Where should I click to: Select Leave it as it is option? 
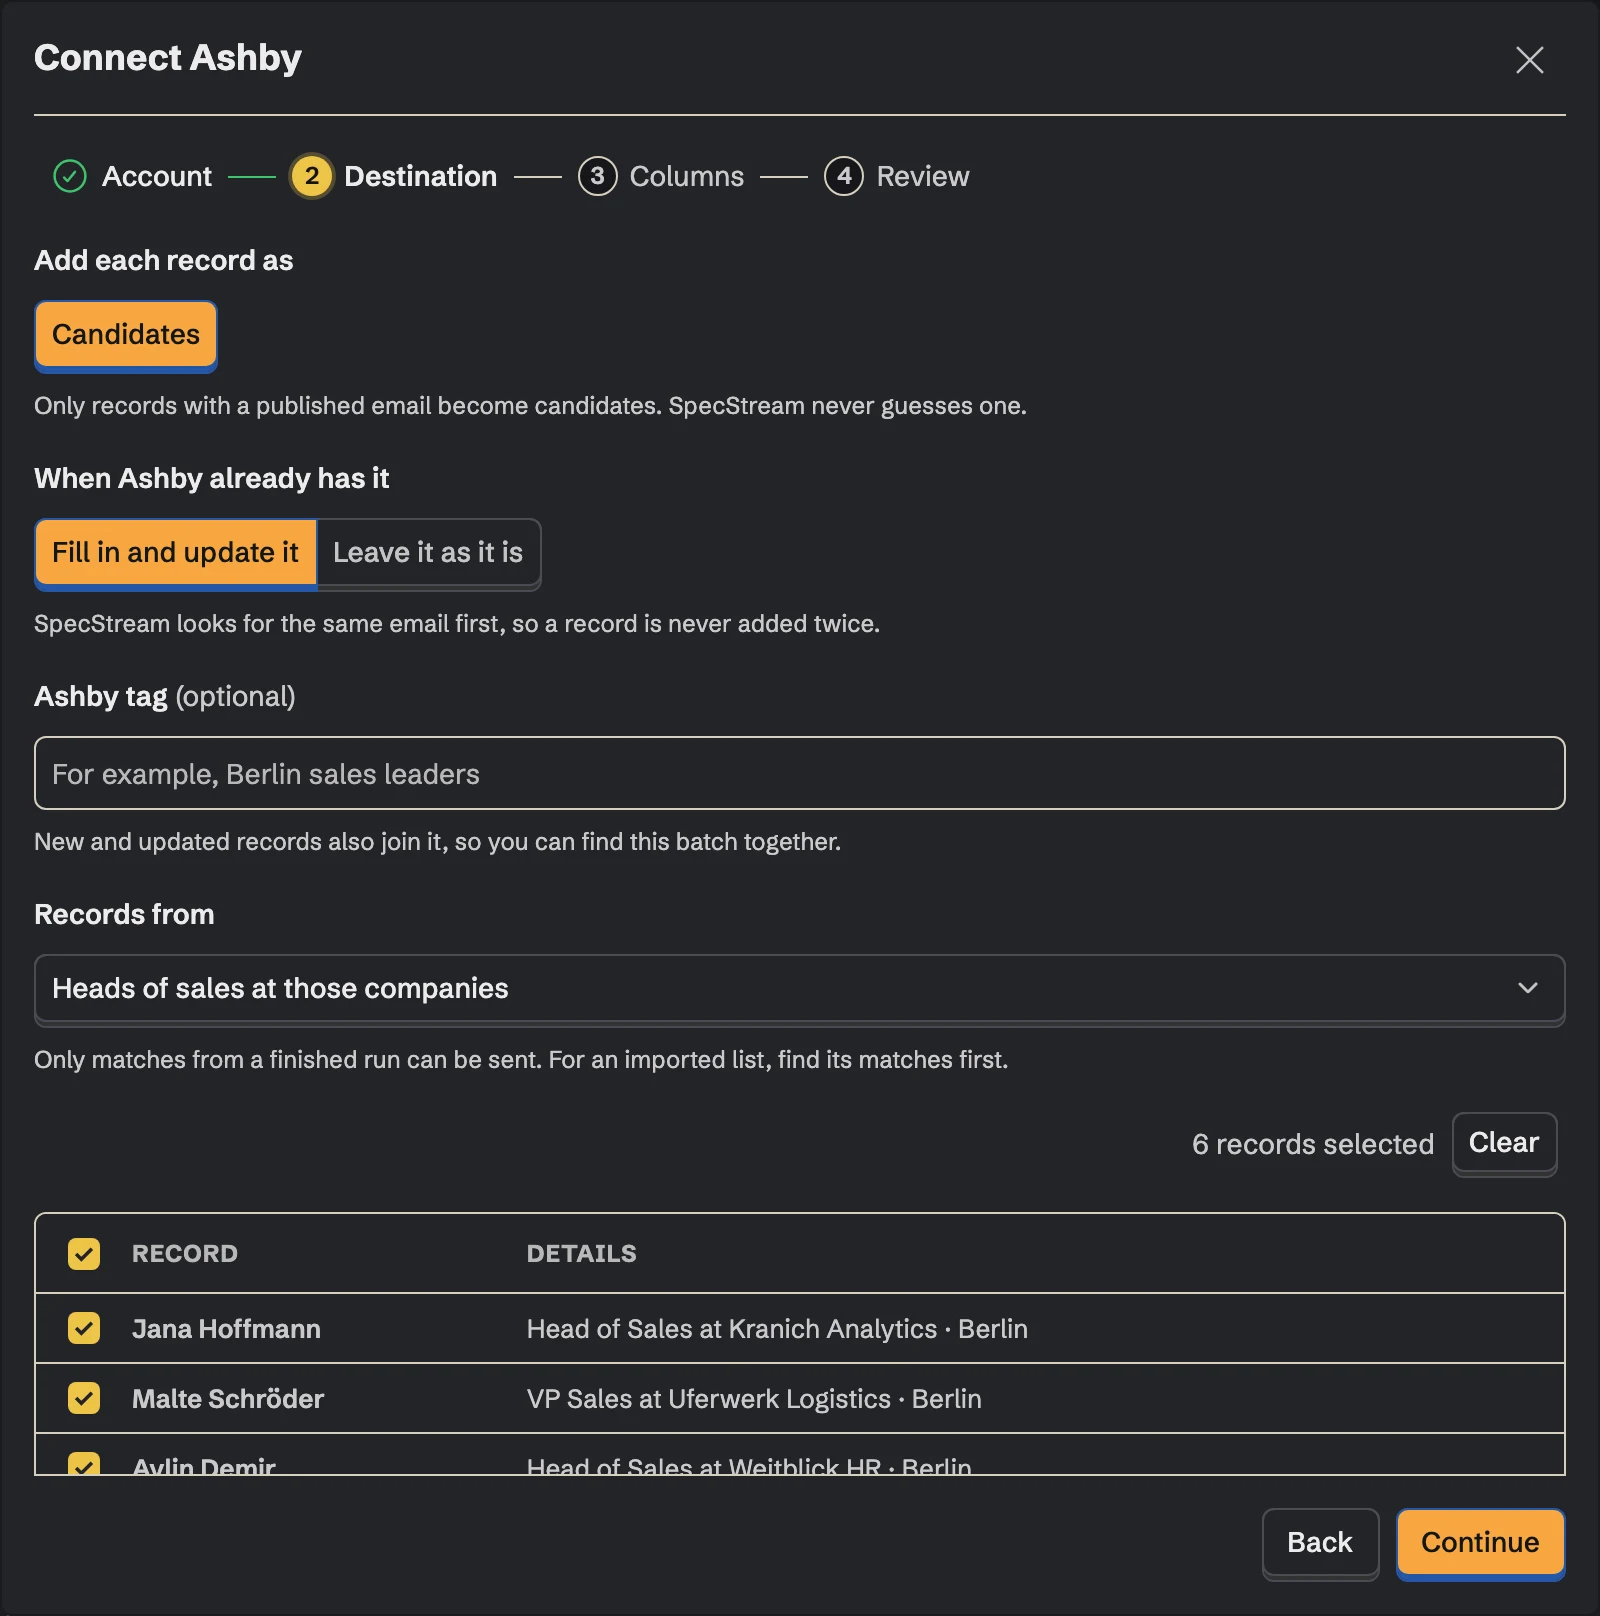428,552
